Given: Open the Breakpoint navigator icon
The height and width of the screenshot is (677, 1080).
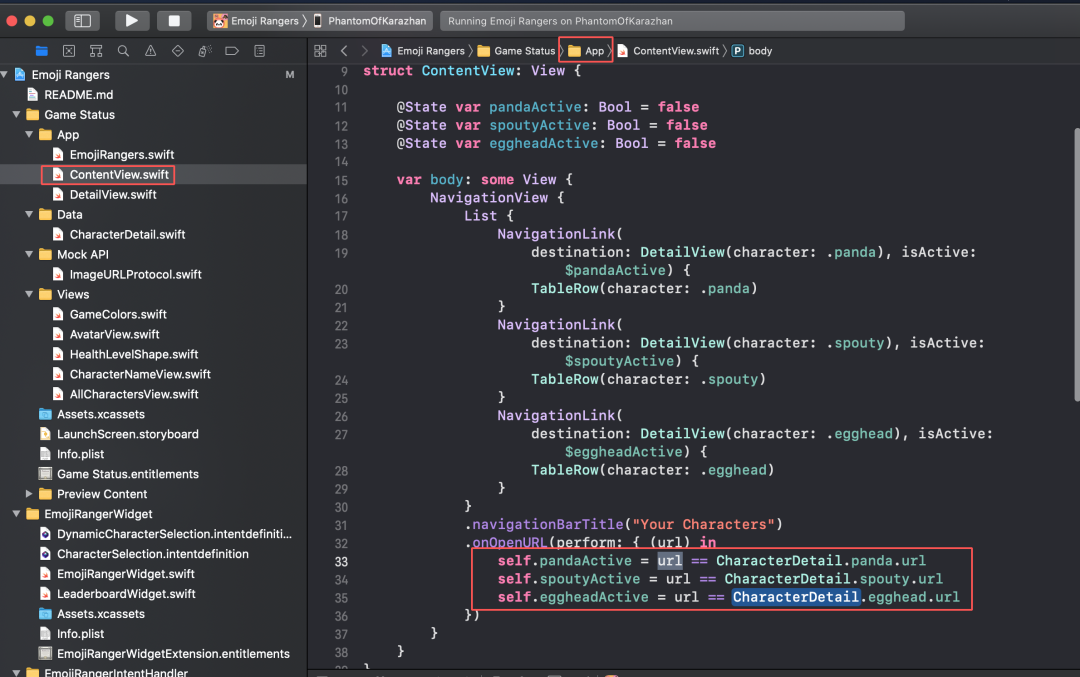Looking at the screenshot, I should pyautogui.click(x=231, y=51).
